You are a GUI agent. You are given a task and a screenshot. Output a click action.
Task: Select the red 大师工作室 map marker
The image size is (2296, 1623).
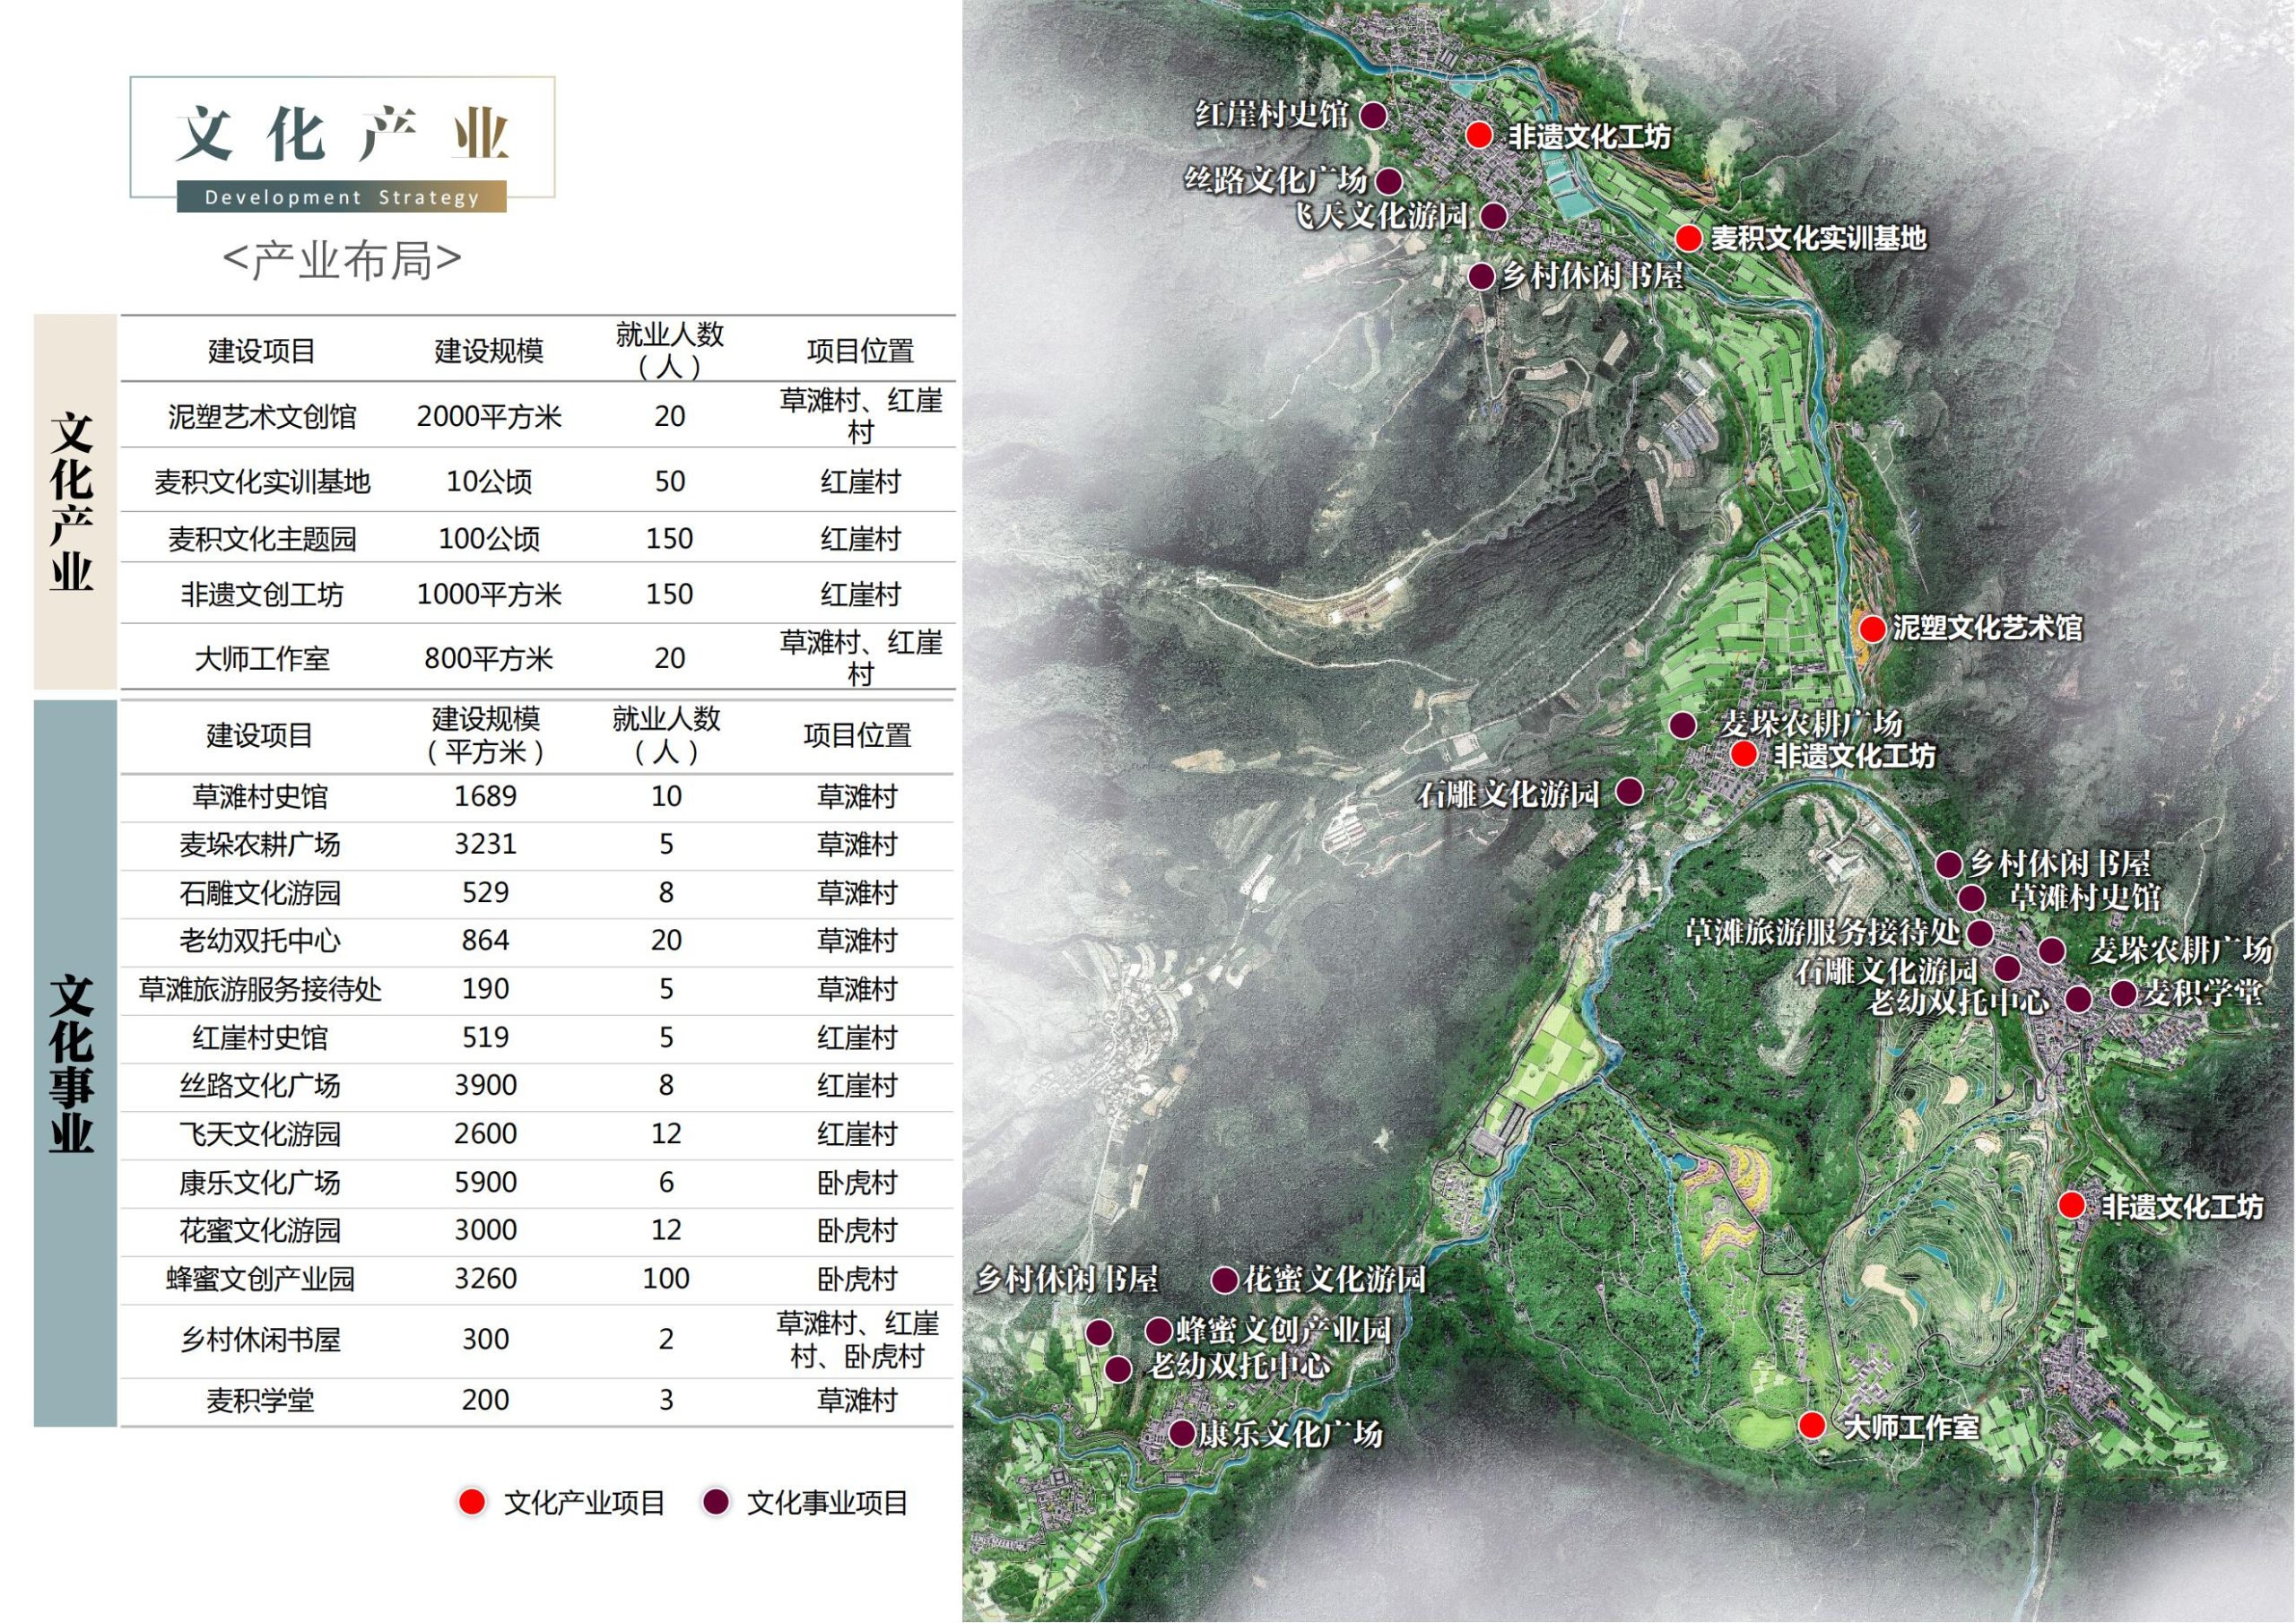click(1811, 1425)
